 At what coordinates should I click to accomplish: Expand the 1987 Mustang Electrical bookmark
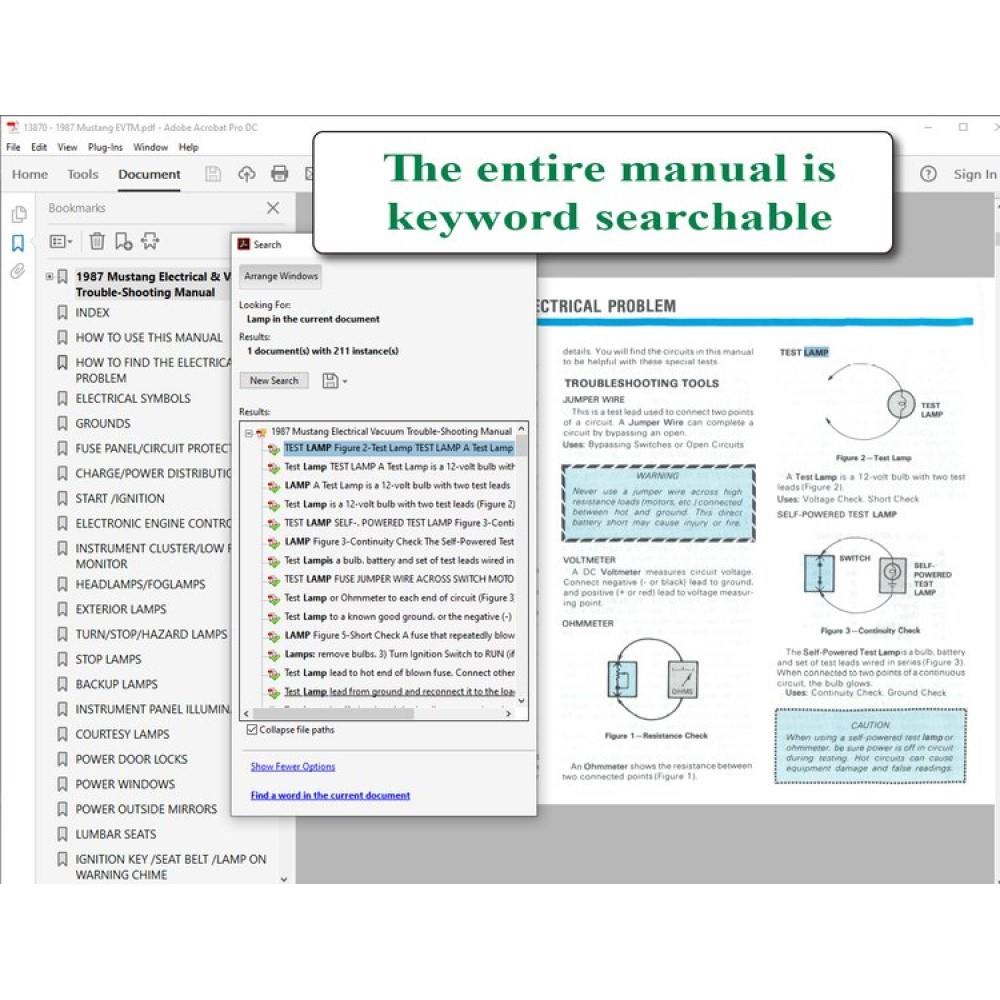(49, 277)
